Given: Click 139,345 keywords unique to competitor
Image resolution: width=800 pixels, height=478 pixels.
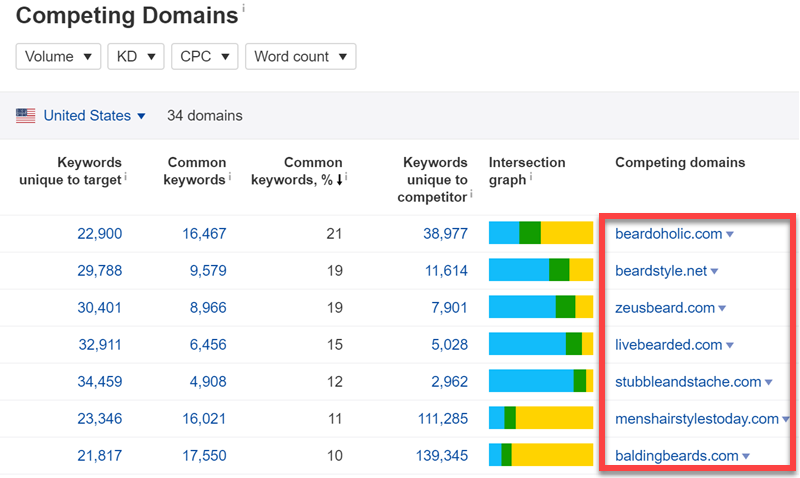Looking at the screenshot, I should click(x=442, y=456).
